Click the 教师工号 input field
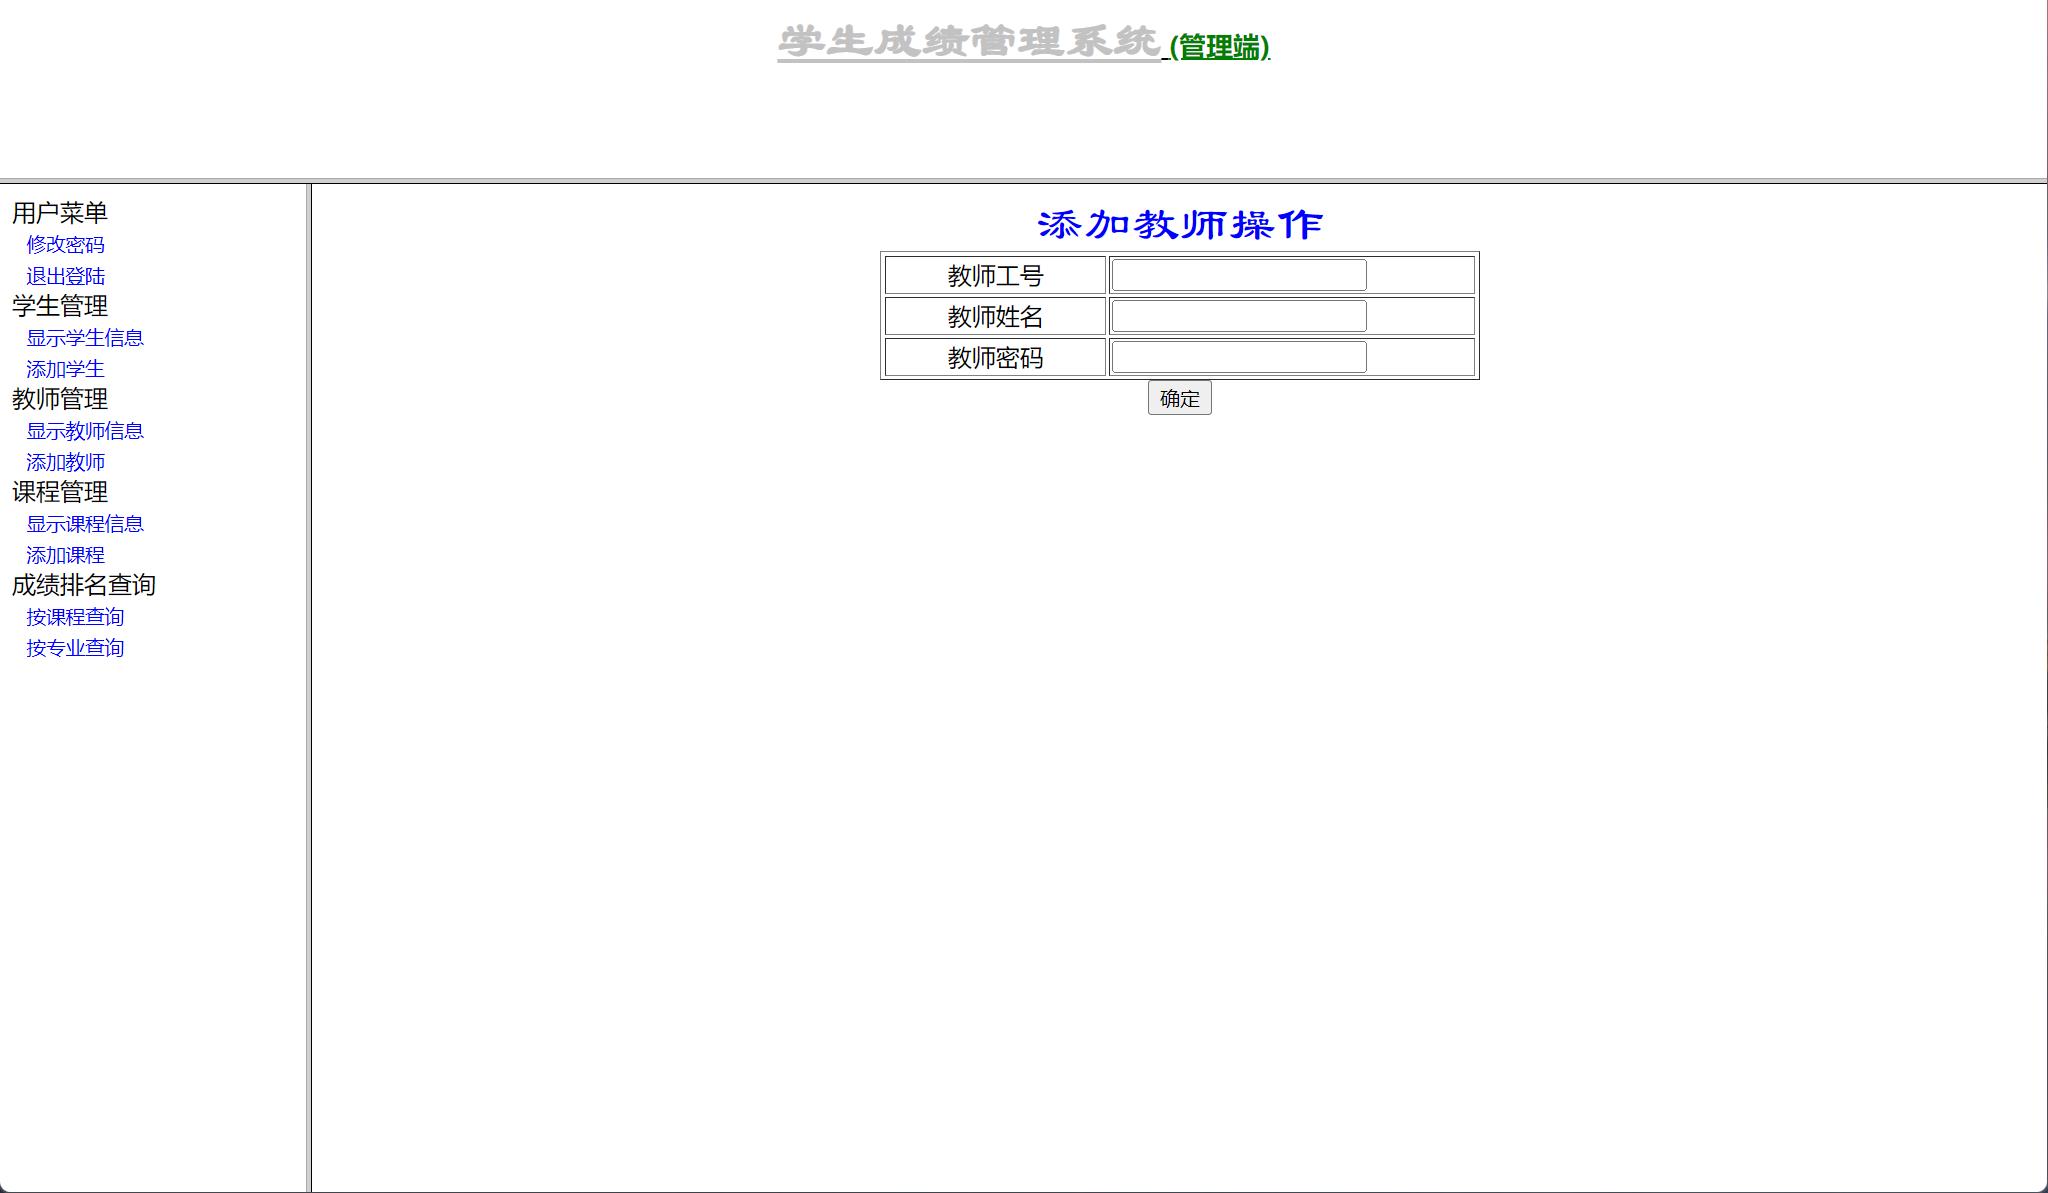The height and width of the screenshot is (1193, 2048). [x=1239, y=275]
